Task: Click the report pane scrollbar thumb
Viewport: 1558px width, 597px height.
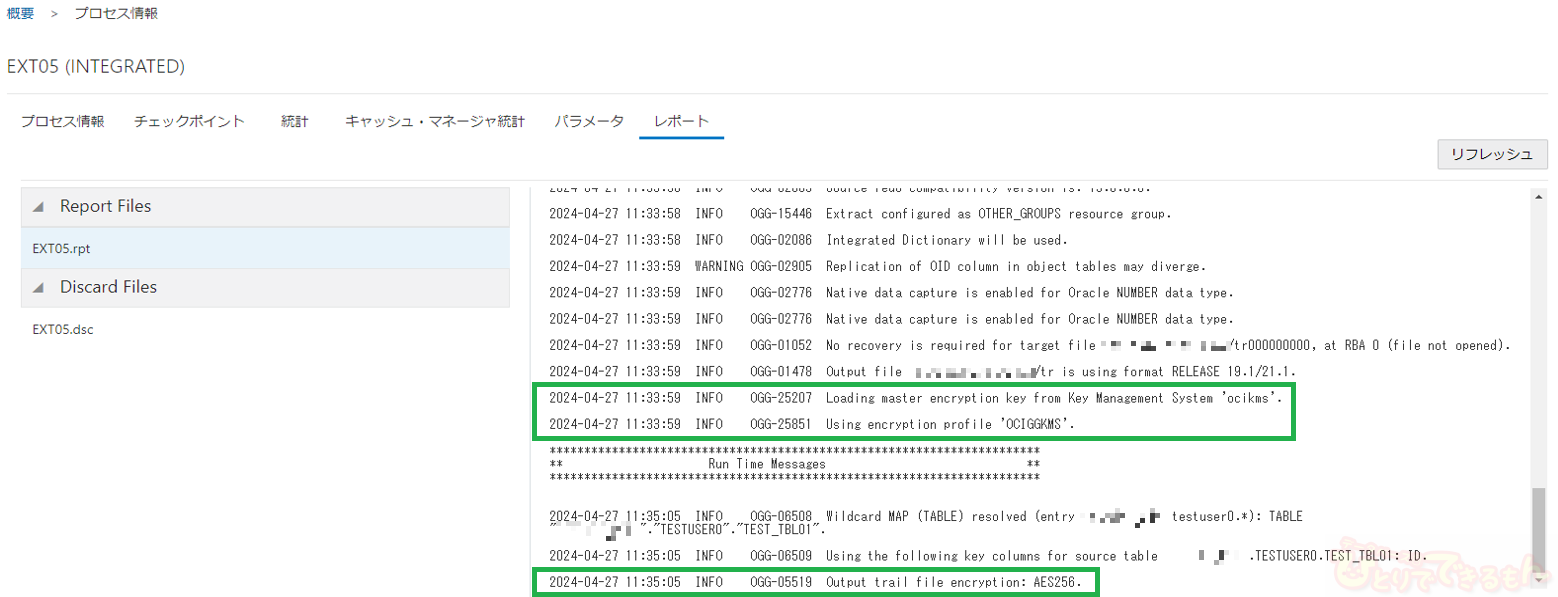Action: click(x=1539, y=540)
